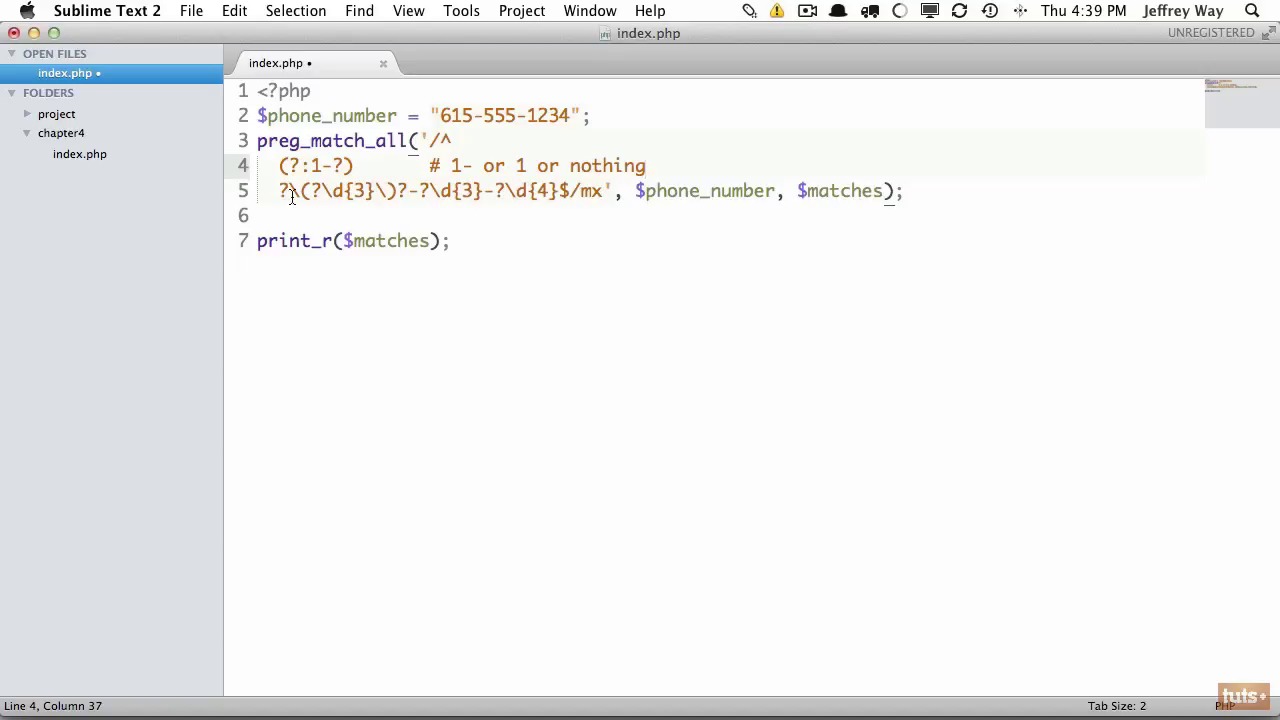1280x720 pixels.
Task: Click line number 1 in the gutter
Action: [x=243, y=91]
